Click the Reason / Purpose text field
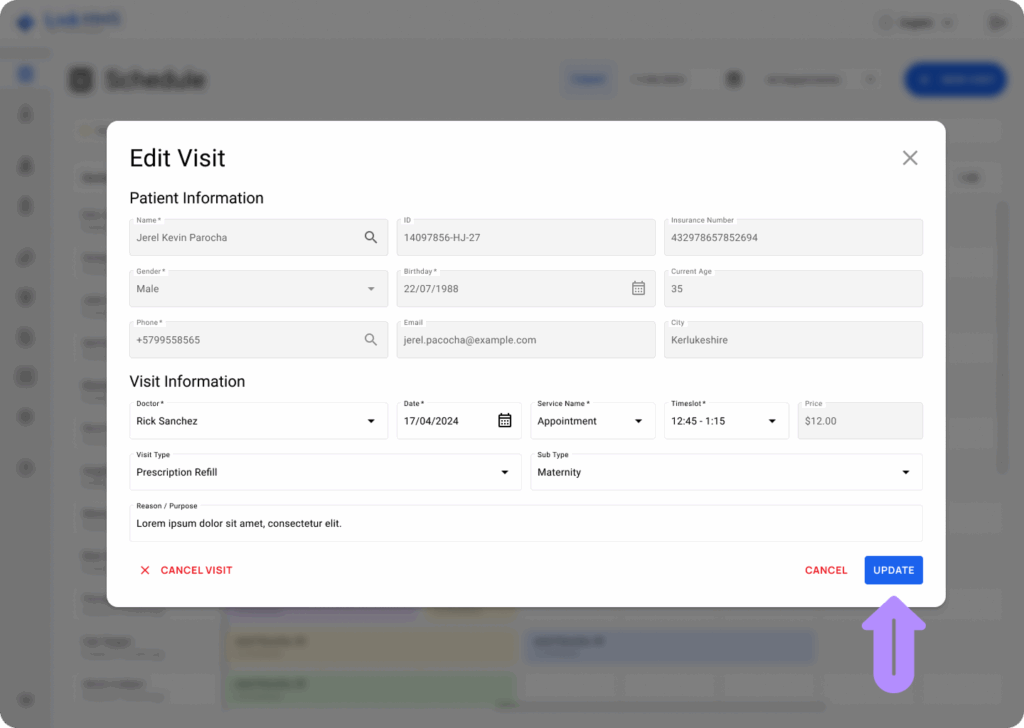The width and height of the screenshot is (1024, 728). click(526, 523)
